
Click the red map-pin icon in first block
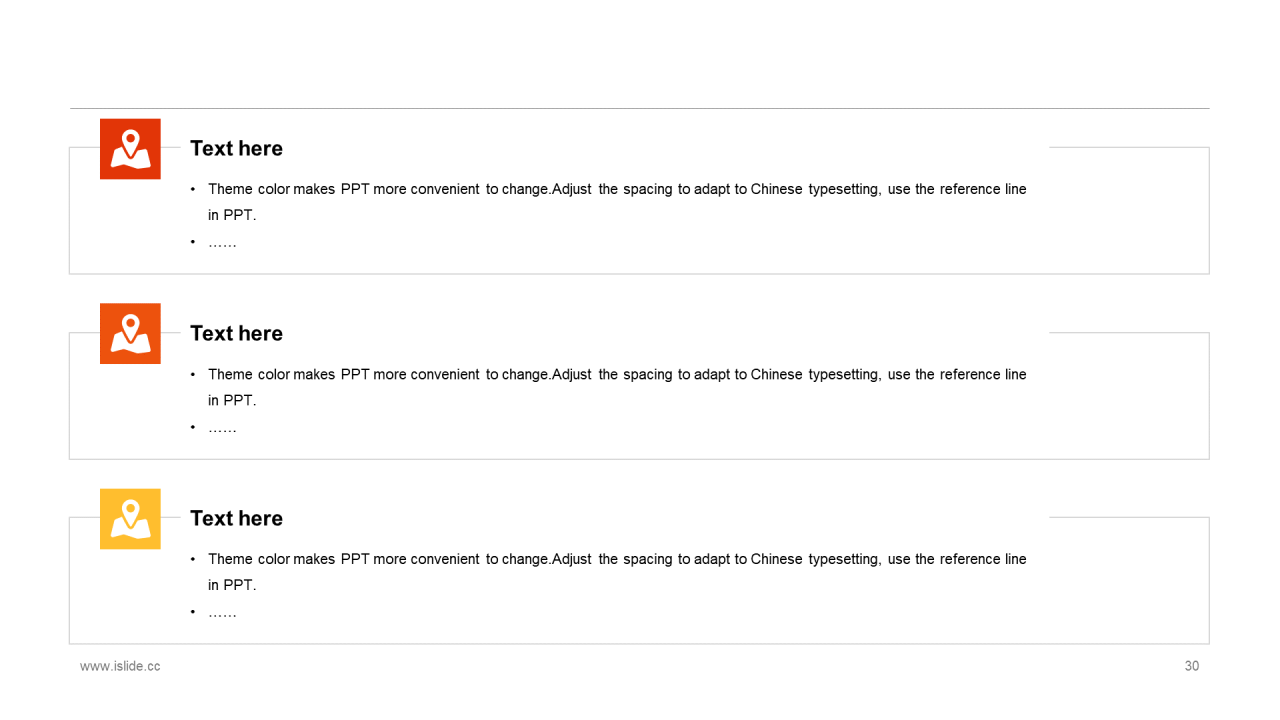130,149
